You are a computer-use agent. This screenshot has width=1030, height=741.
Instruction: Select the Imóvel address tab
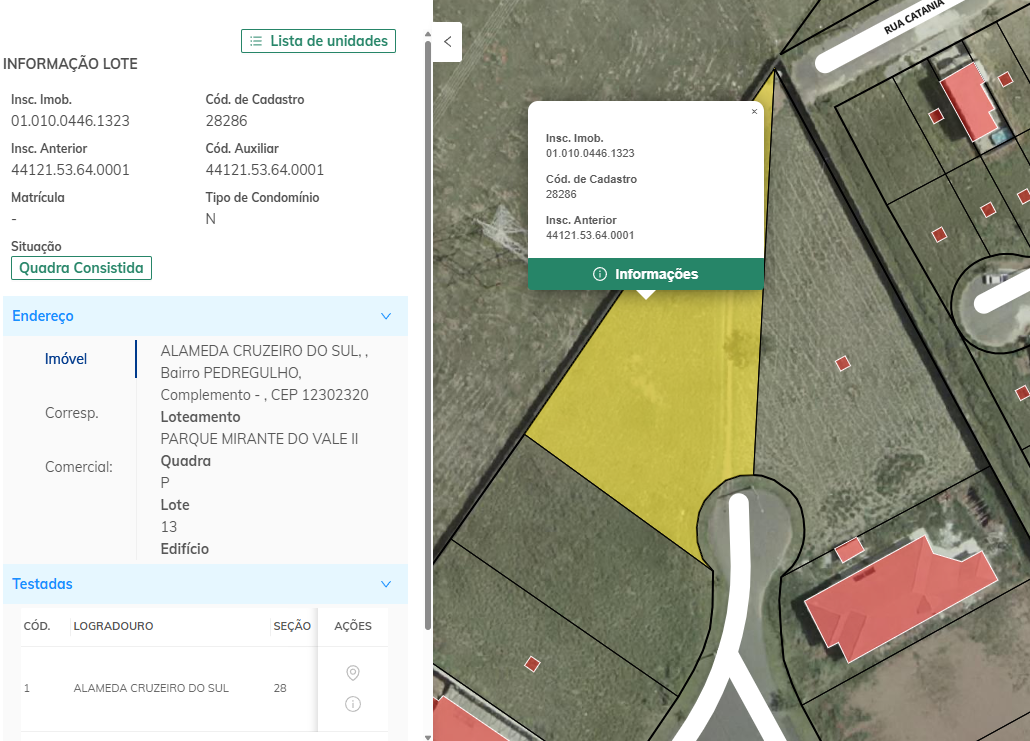pyautogui.click(x=66, y=359)
